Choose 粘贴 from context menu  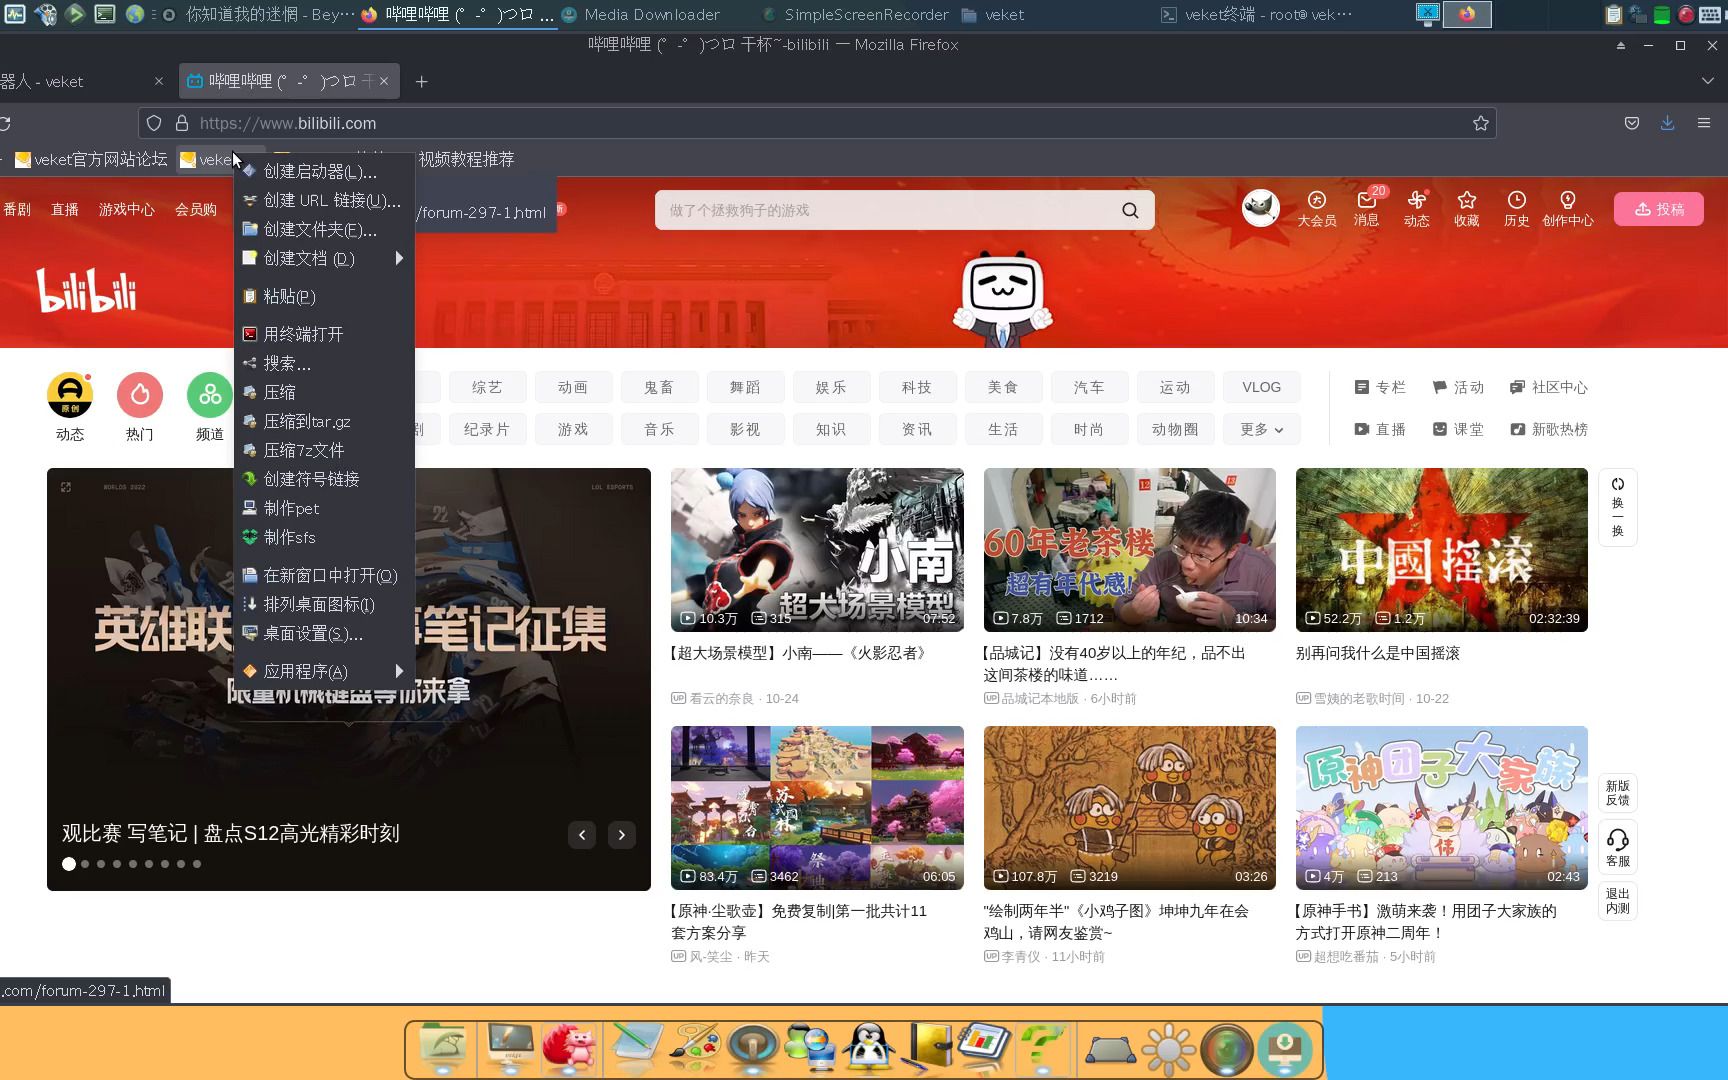(x=324, y=296)
